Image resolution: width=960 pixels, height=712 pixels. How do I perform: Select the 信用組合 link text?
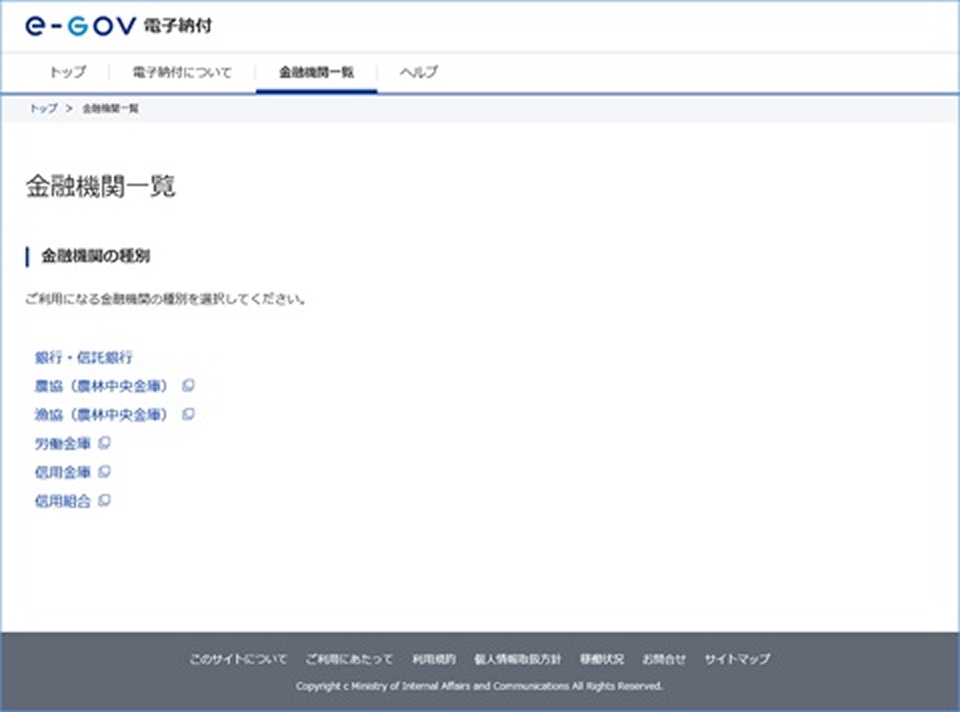pyautogui.click(x=62, y=501)
